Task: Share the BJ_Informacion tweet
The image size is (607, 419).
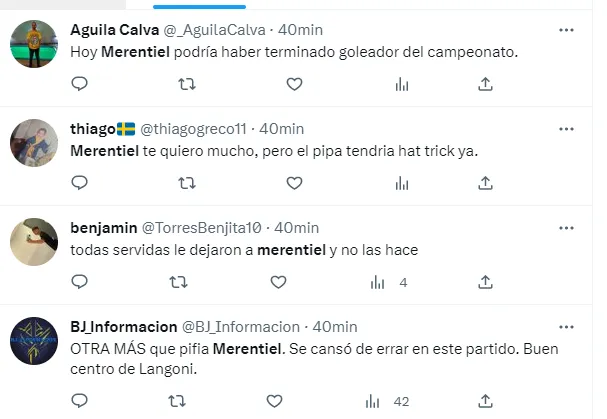Action: point(485,401)
